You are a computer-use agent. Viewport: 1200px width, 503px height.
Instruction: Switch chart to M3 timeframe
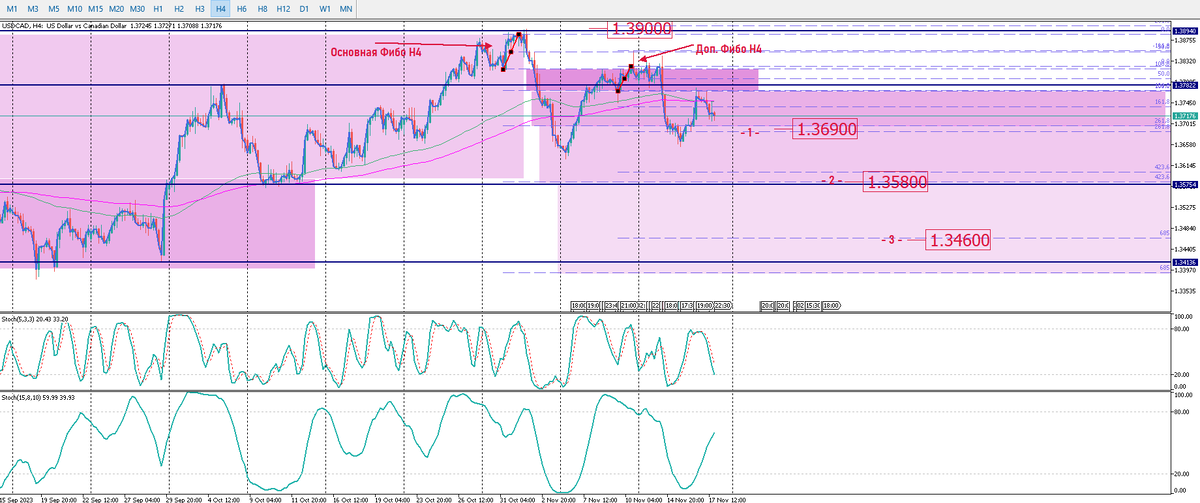[x=33, y=8]
